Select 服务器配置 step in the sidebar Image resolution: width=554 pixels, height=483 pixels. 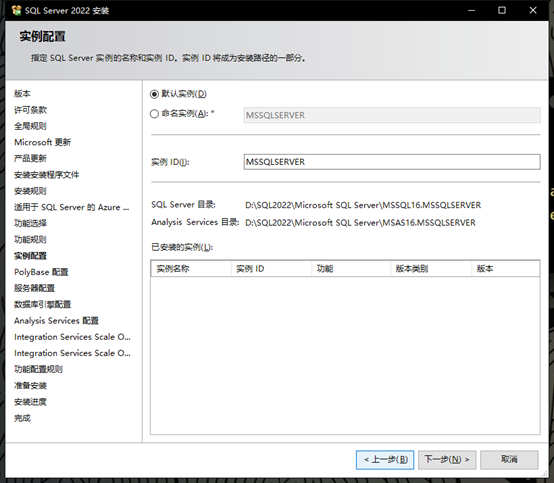[x=35, y=288]
